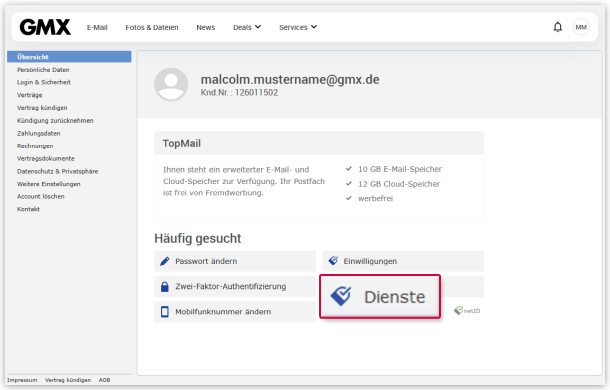Open Weitere Einstellungen
610x390 pixels.
(49, 184)
